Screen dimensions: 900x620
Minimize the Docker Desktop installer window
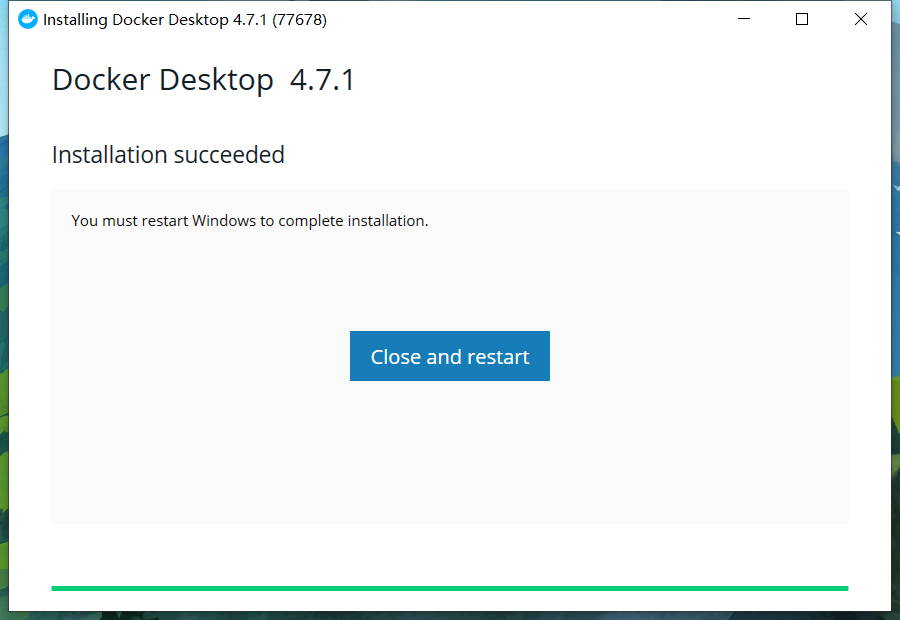click(x=744, y=20)
